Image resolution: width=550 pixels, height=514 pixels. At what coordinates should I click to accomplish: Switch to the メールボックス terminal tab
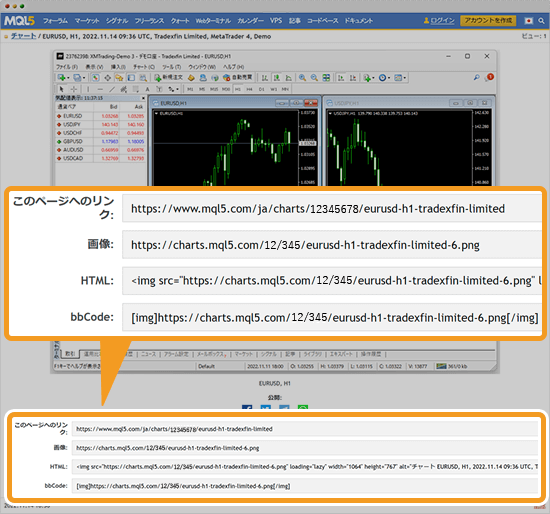(211, 354)
